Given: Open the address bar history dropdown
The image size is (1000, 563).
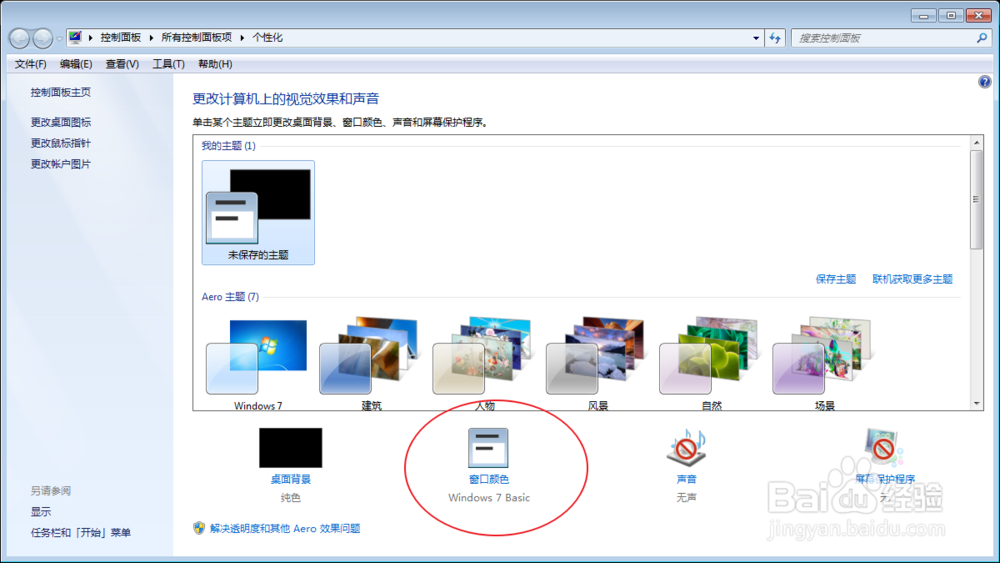Looking at the screenshot, I should click(756, 38).
